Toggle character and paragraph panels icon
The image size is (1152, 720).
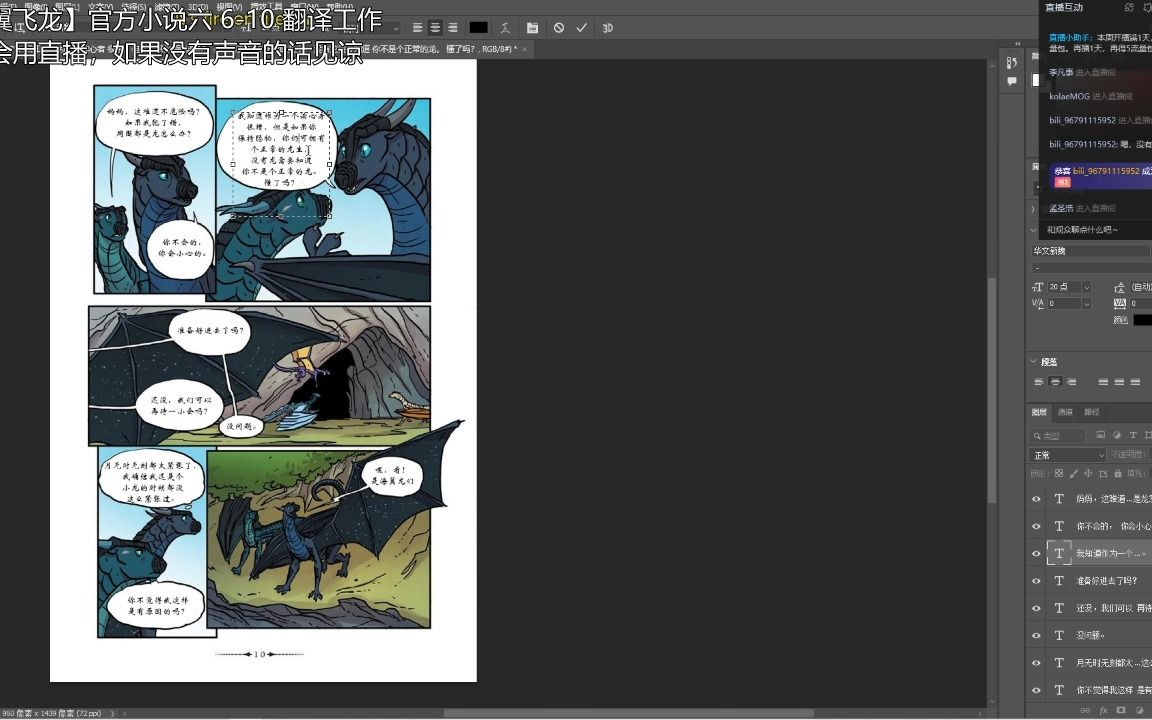click(x=533, y=28)
